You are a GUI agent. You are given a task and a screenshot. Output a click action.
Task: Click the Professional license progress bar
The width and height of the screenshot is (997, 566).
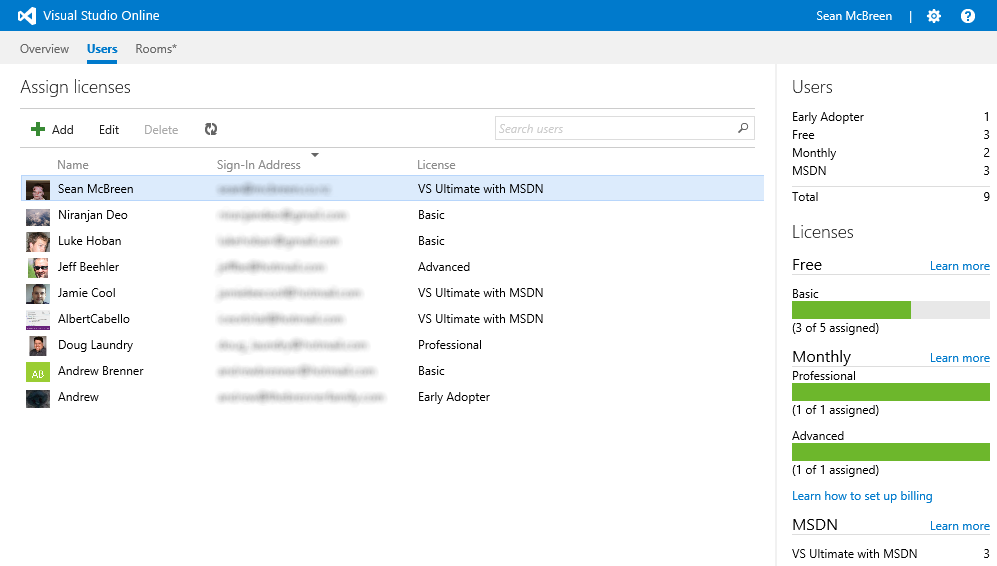(x=890, y=392)
